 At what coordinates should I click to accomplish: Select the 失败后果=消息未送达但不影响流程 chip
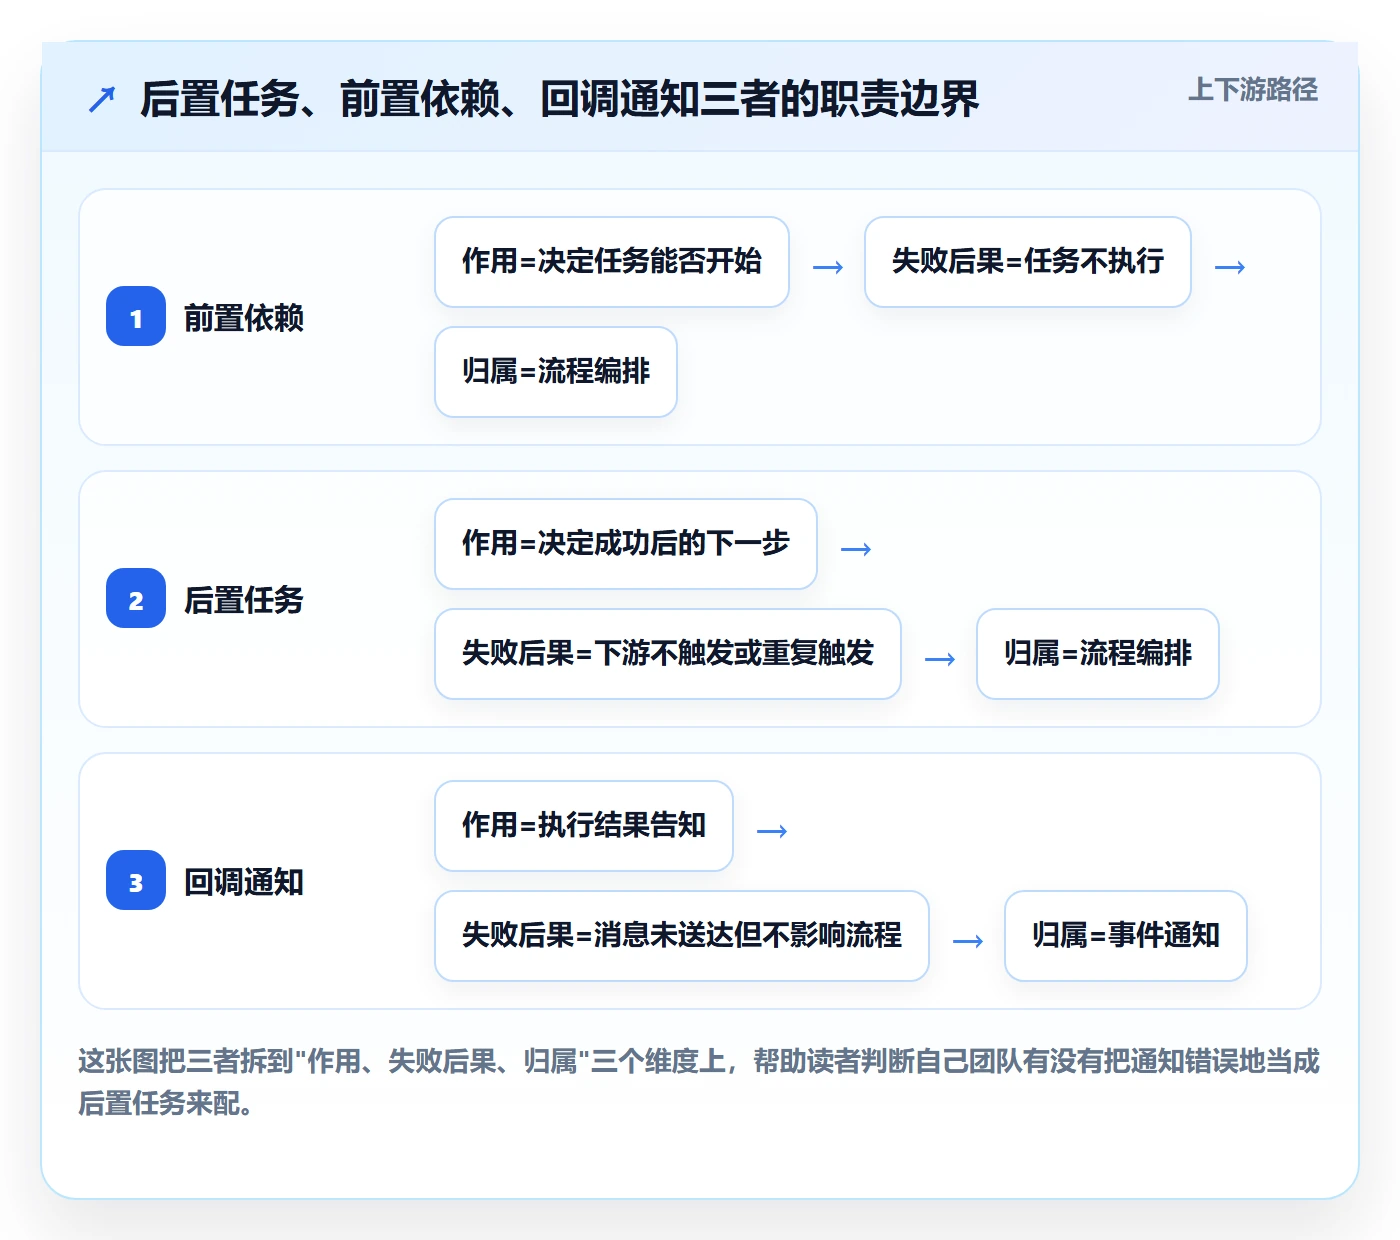(x=682, y=936)
